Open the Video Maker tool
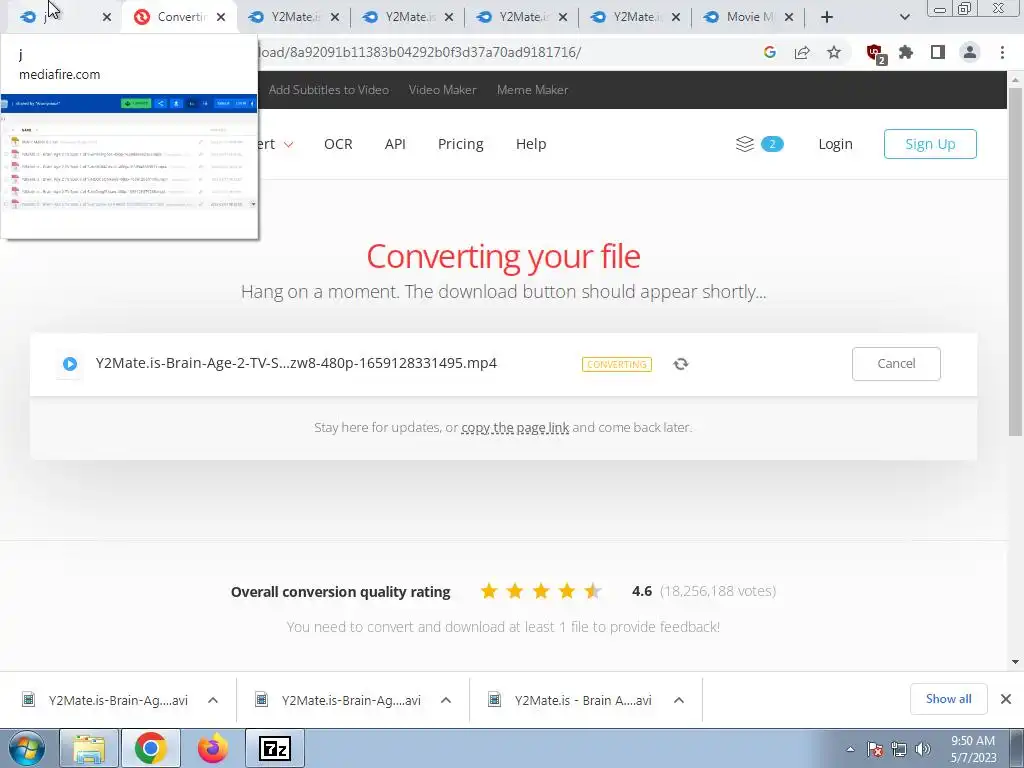 pos(442,89)
